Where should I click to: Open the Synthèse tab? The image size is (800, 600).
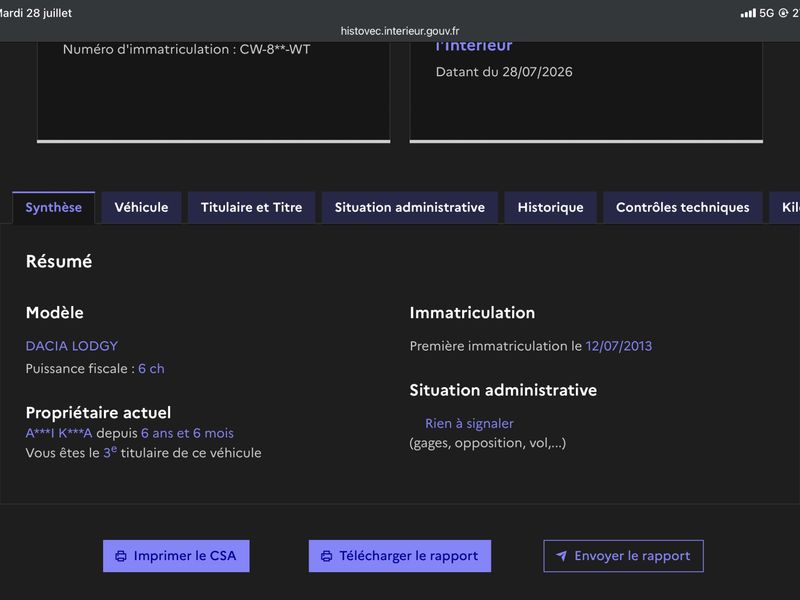pyautogui.click(x=54, y=208)
